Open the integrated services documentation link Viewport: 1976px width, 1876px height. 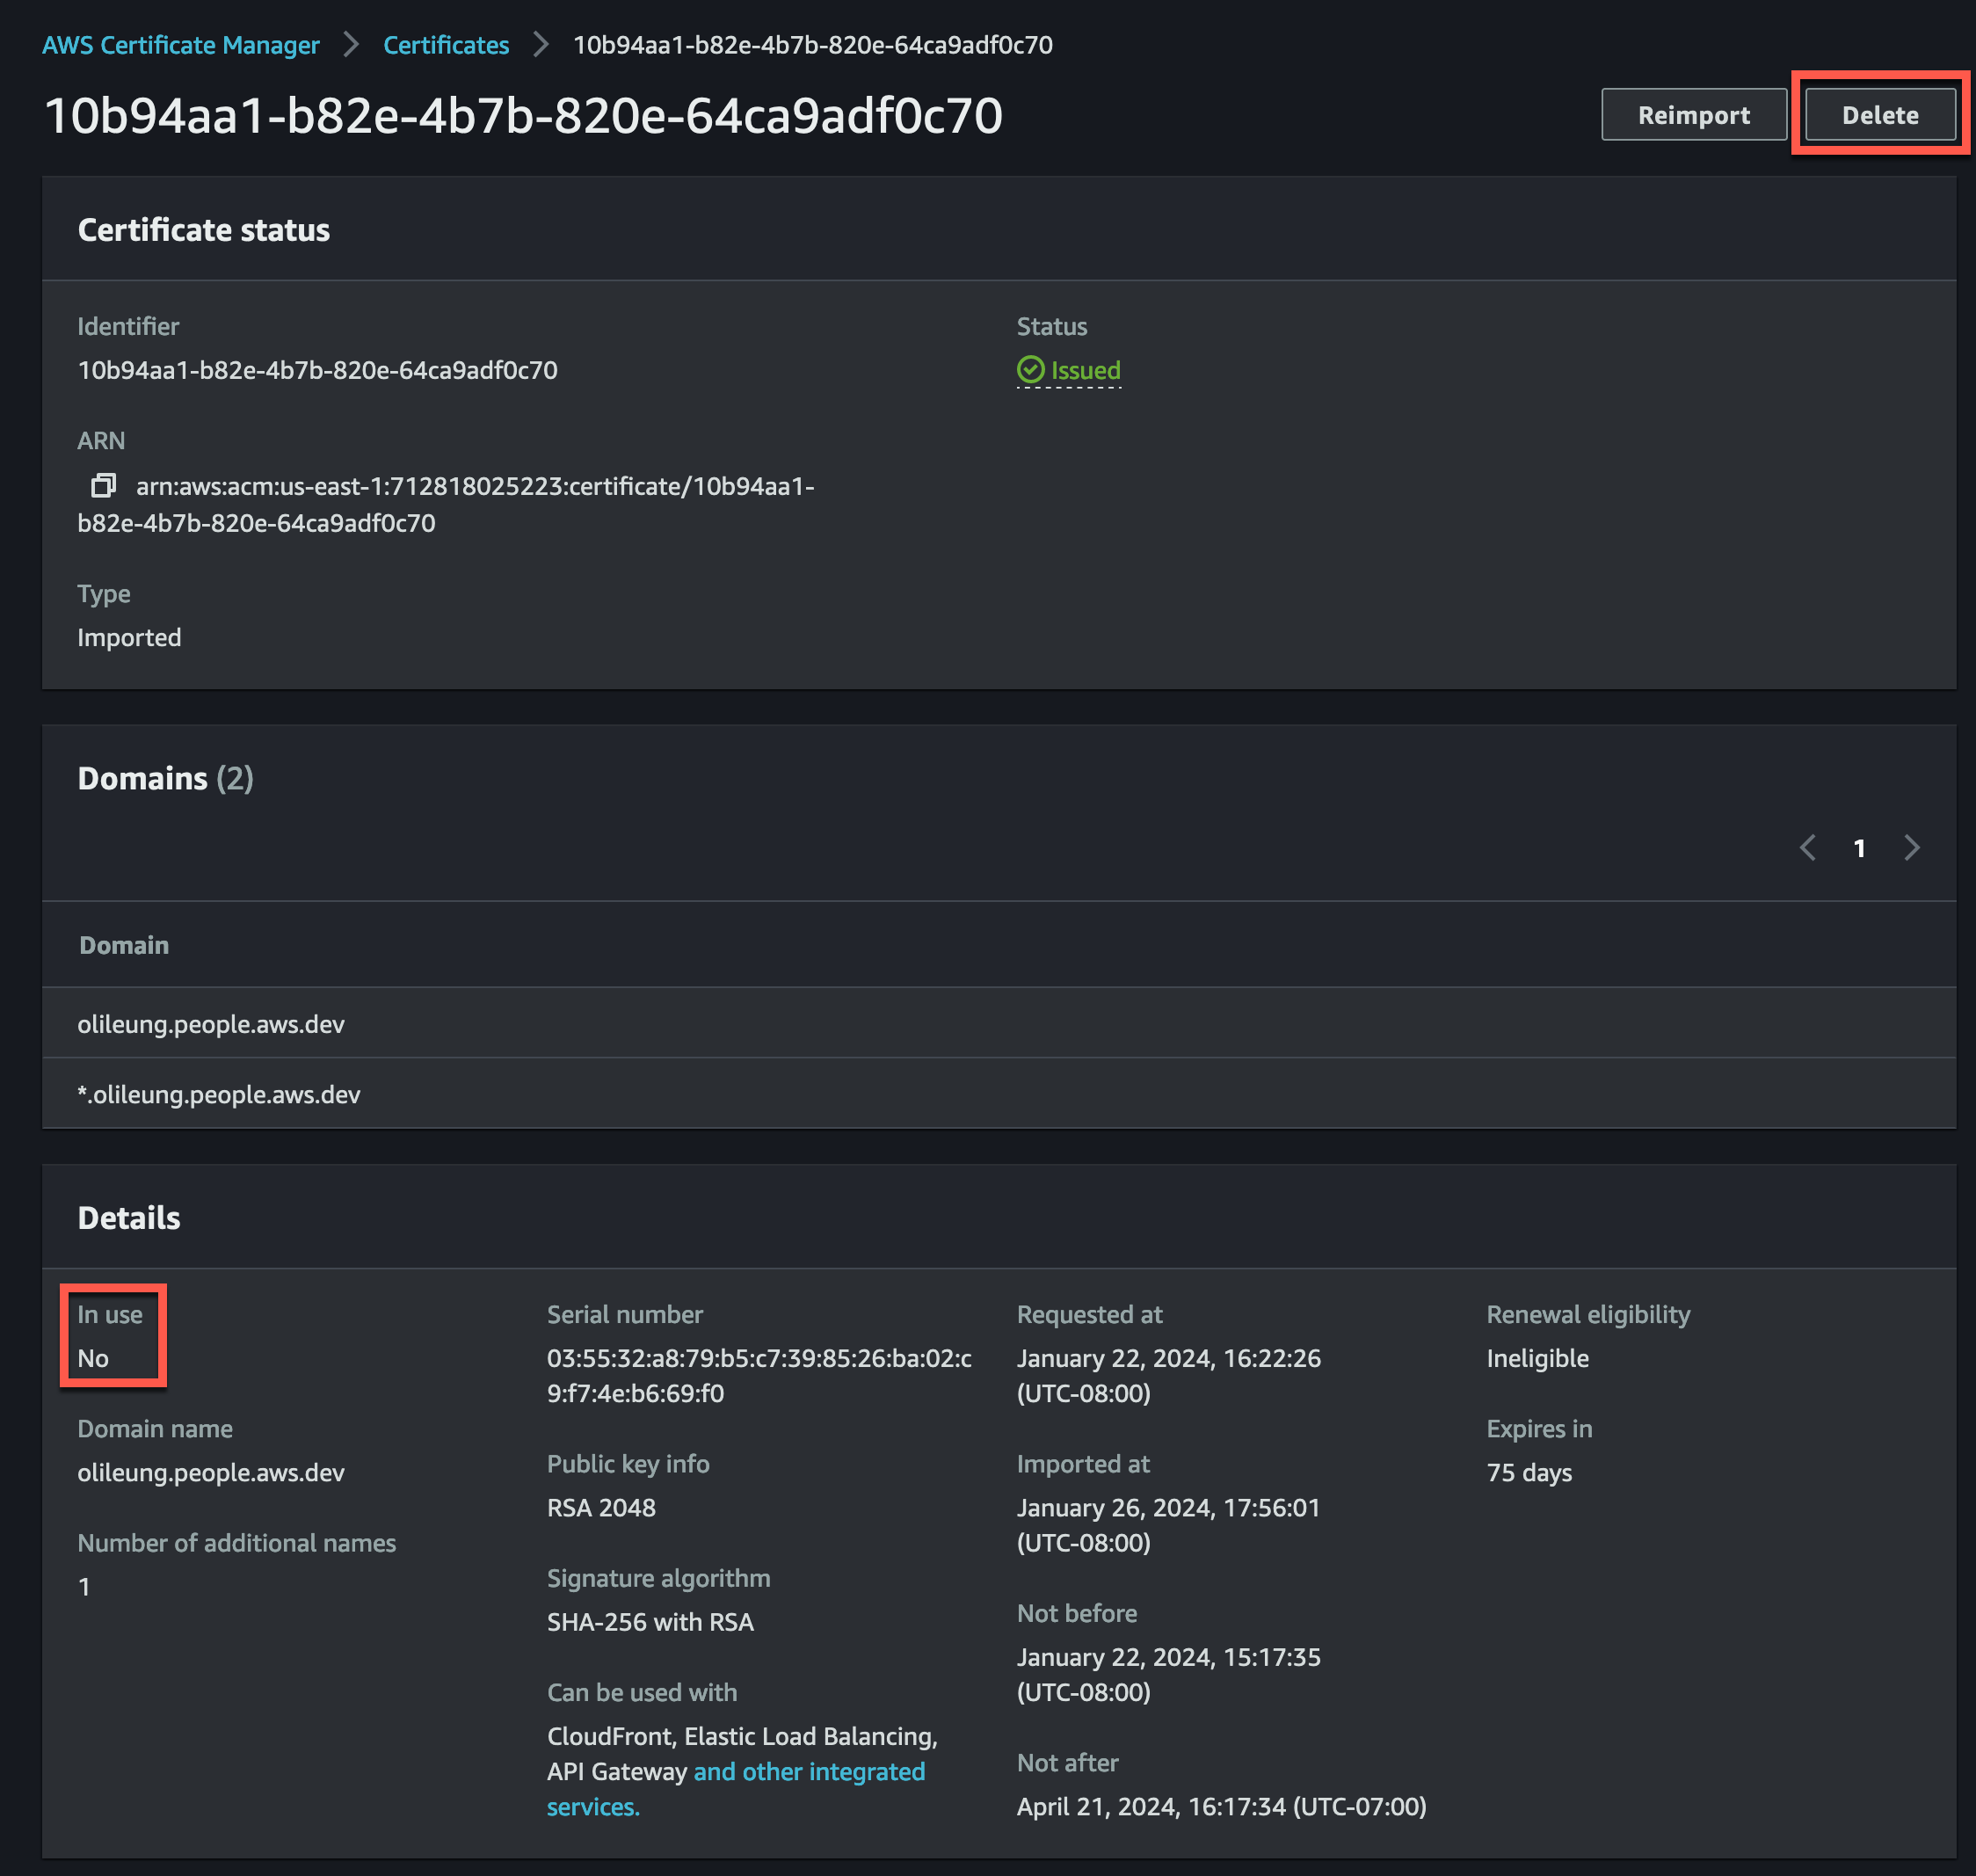pos(808,1771)
